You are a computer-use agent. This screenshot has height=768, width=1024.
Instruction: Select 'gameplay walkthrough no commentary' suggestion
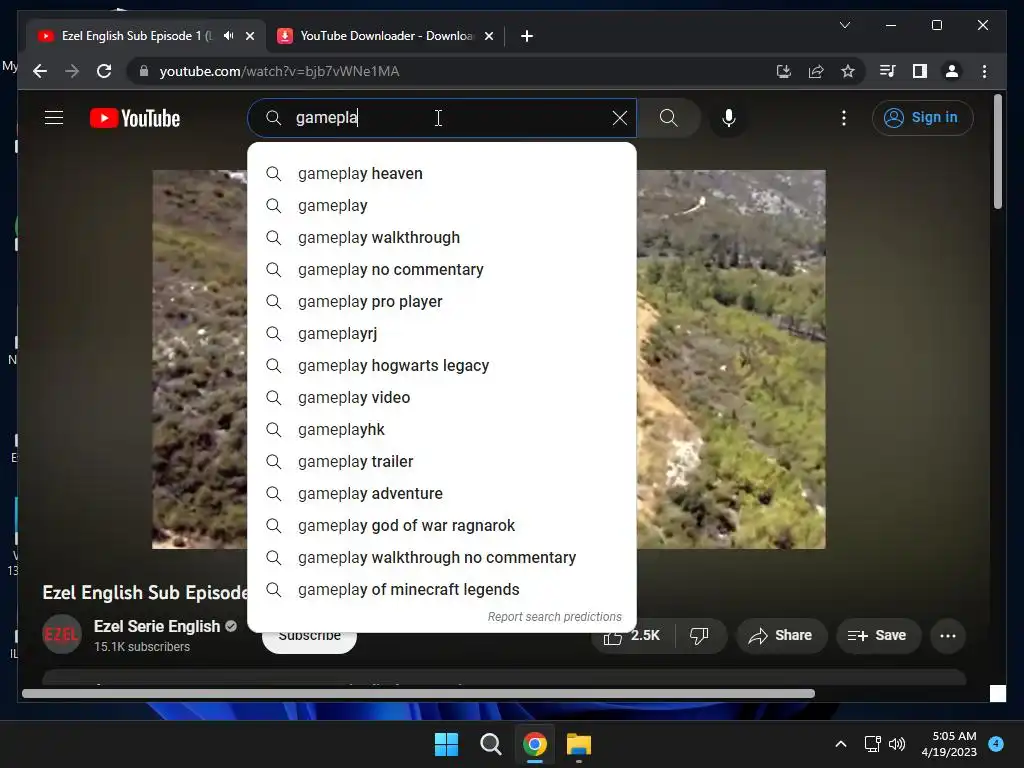442,558
